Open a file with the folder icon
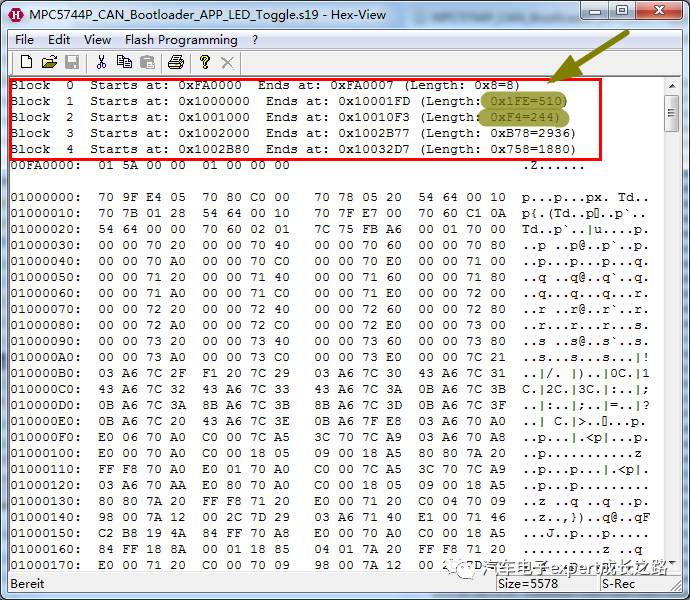The height and width of the screenshot is (600, 690). tap(49, 62)
